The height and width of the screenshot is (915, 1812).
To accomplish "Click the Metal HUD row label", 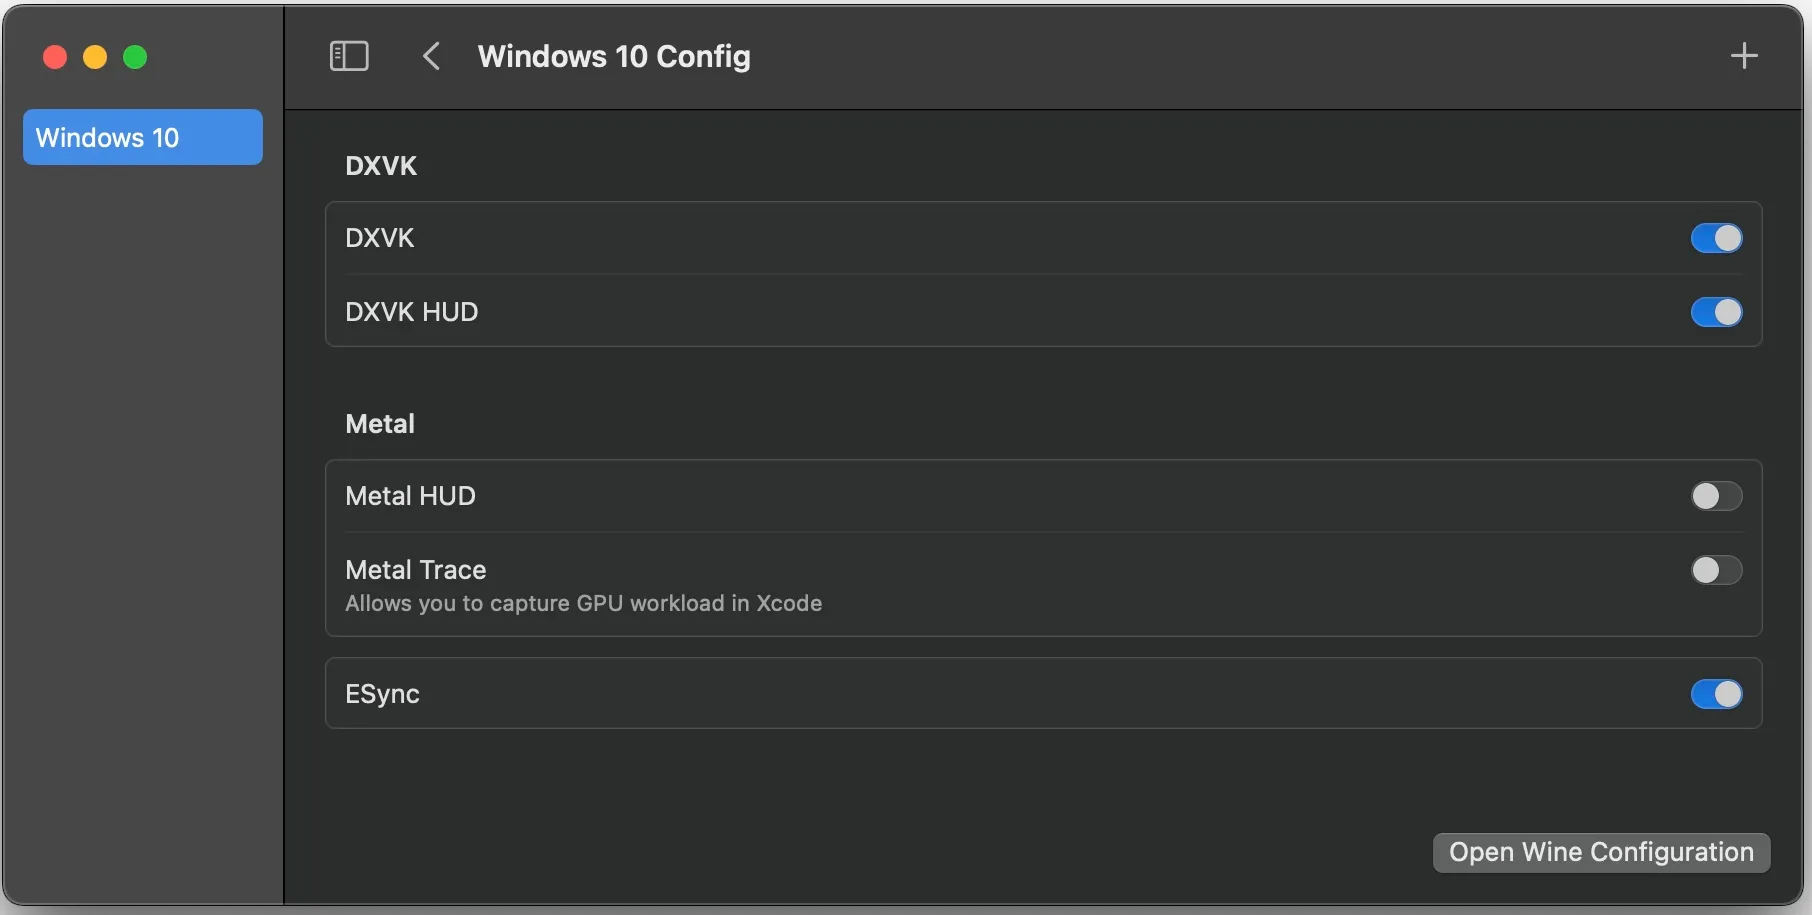I will coord(409,495).
